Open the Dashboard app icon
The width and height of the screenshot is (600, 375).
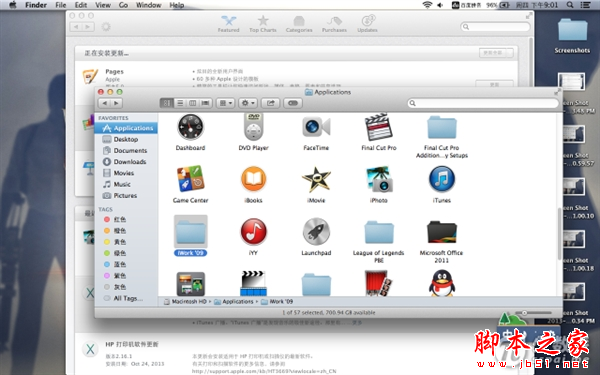pos(190,127)
